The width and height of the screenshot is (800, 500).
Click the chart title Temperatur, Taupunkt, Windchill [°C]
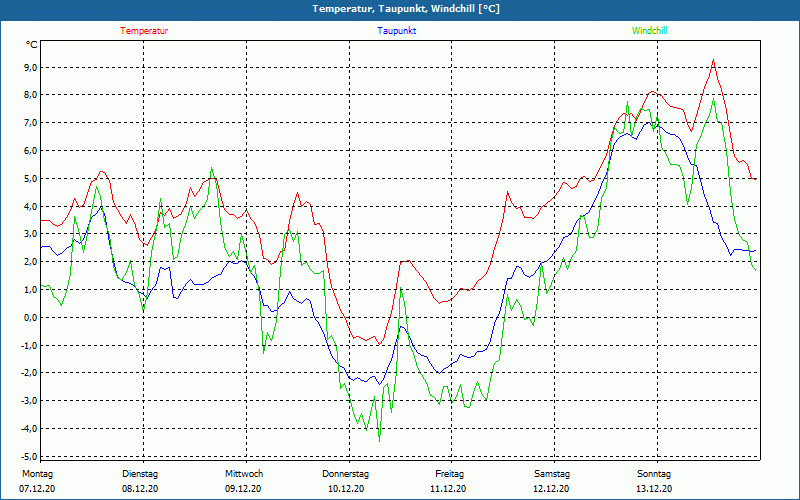(x=406, y=9)
